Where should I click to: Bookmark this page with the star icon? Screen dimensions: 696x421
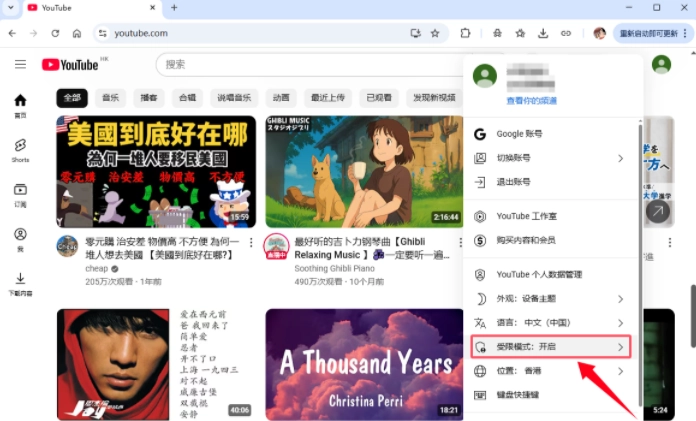coord(435,33)
